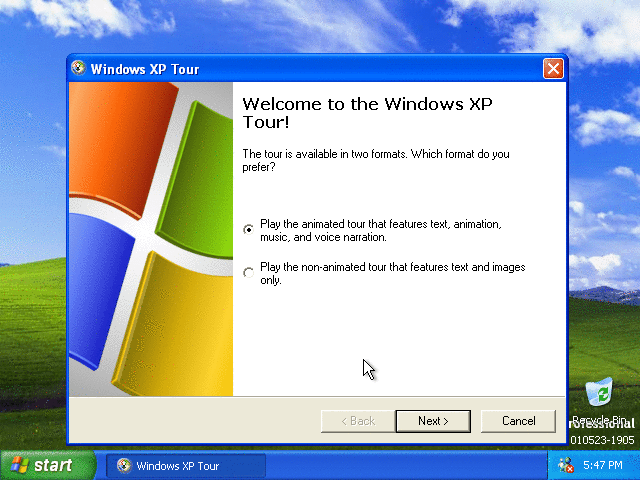
Task: Choose the non-animated tour radio option
Action: (248, 272)
